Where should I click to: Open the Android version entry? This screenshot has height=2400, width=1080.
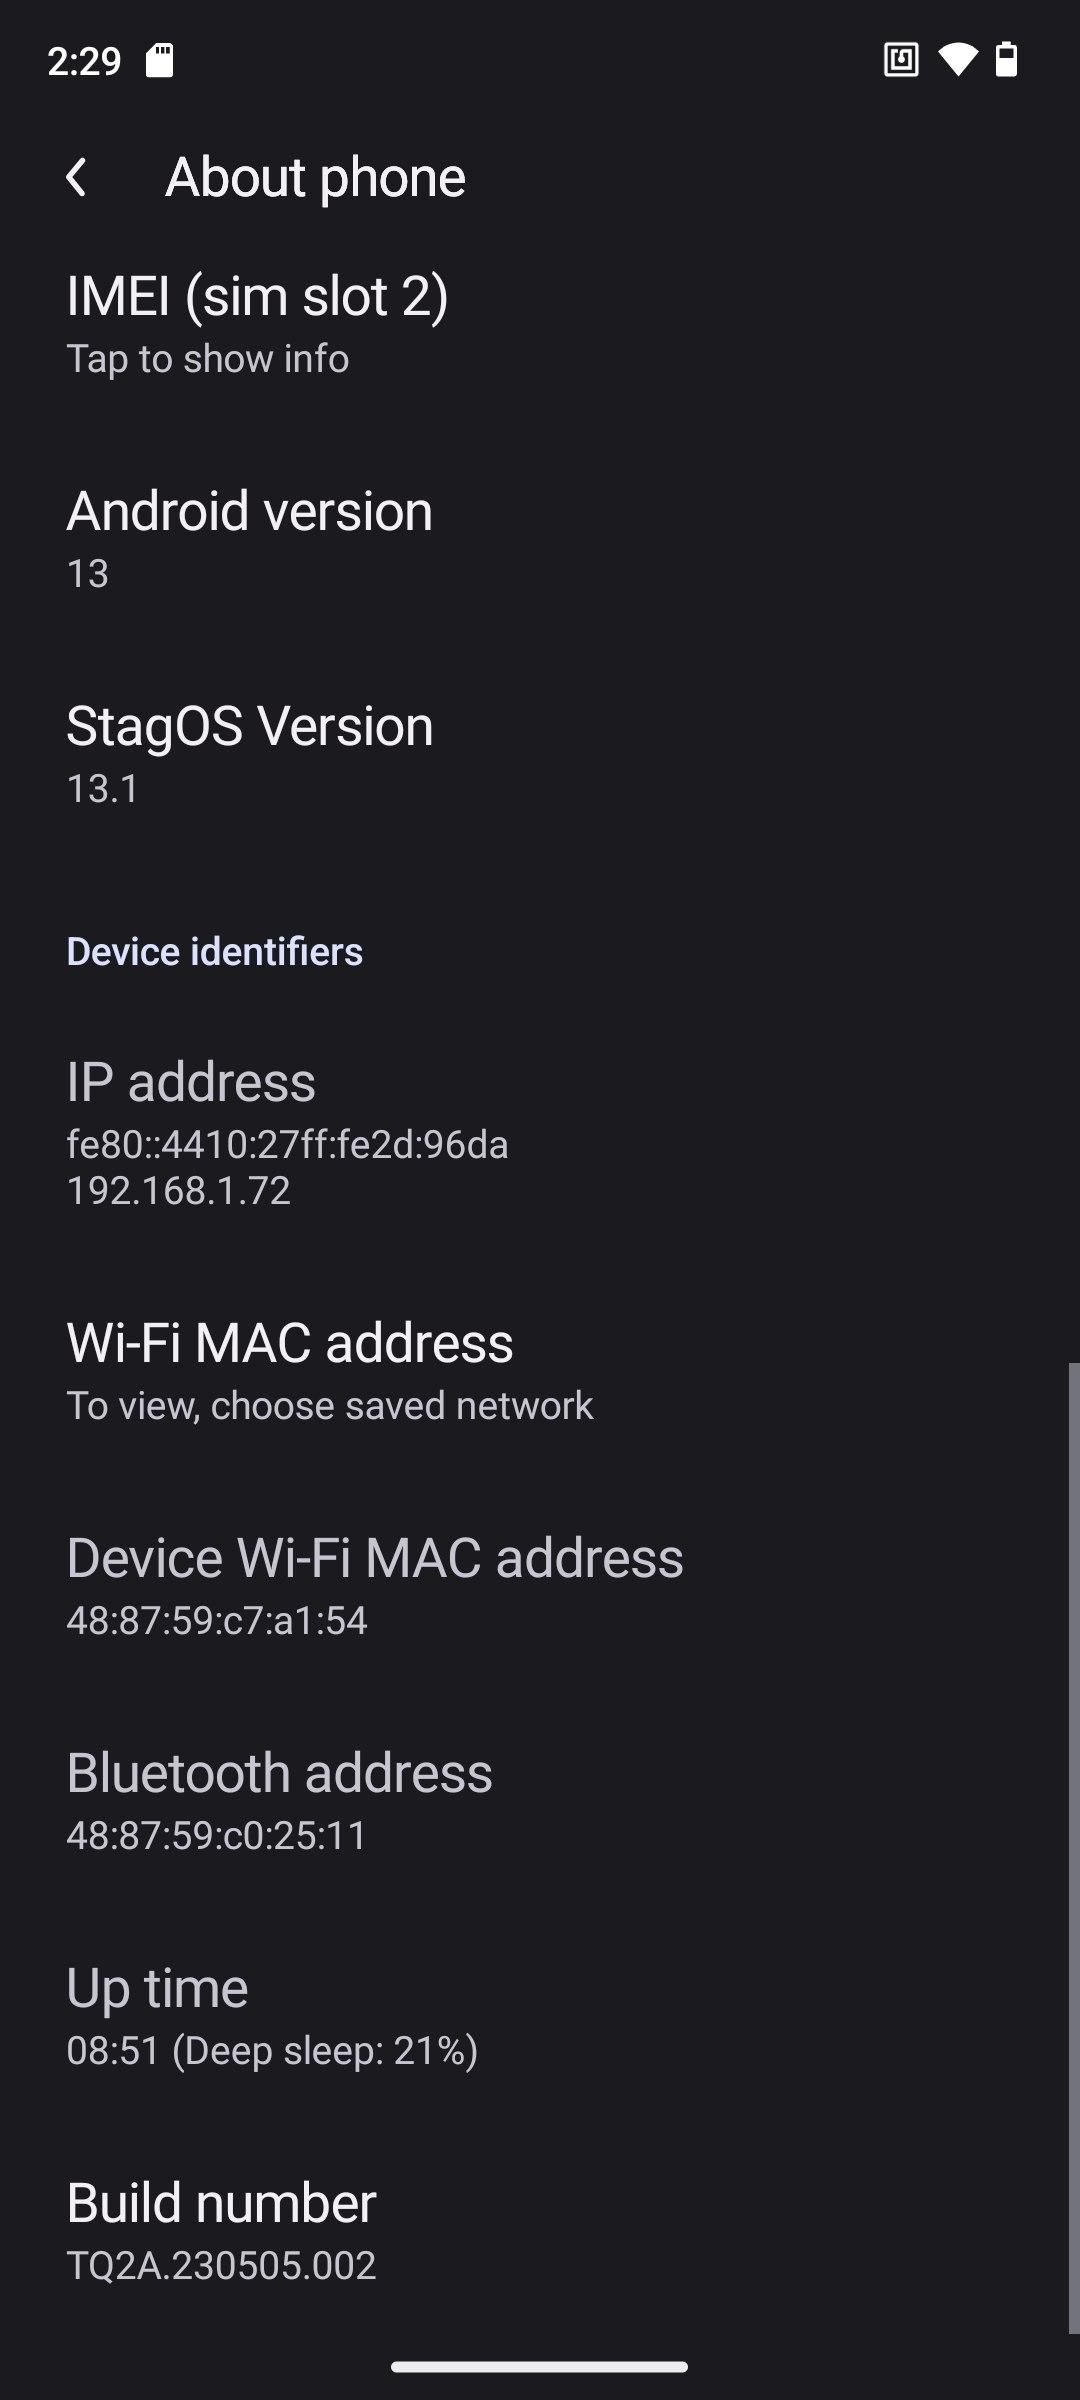(x=540, y=540)
